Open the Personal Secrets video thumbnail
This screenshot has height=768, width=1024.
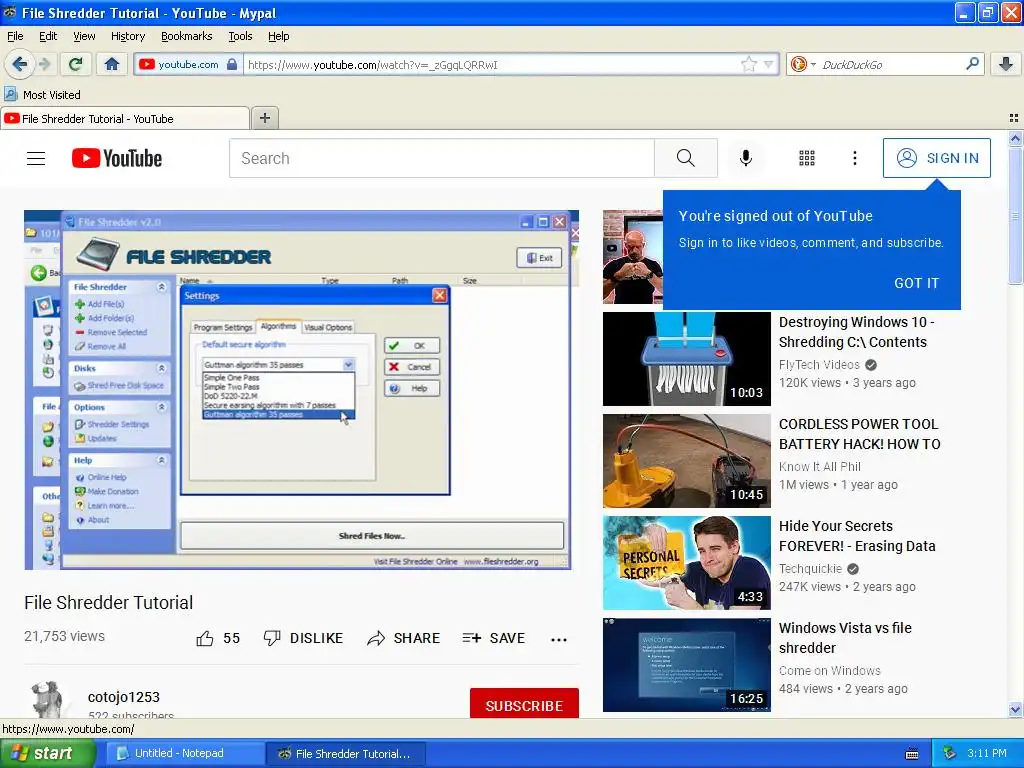(686, 562)
